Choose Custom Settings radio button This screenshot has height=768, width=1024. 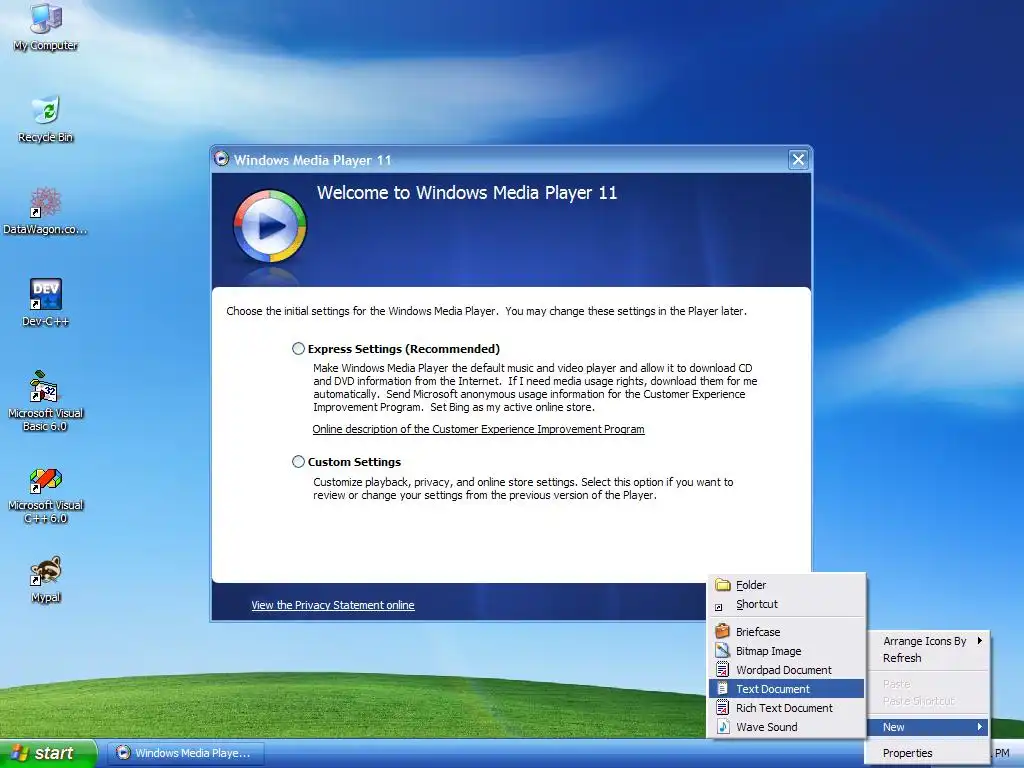pyautogui.click(x=298, y=462)
